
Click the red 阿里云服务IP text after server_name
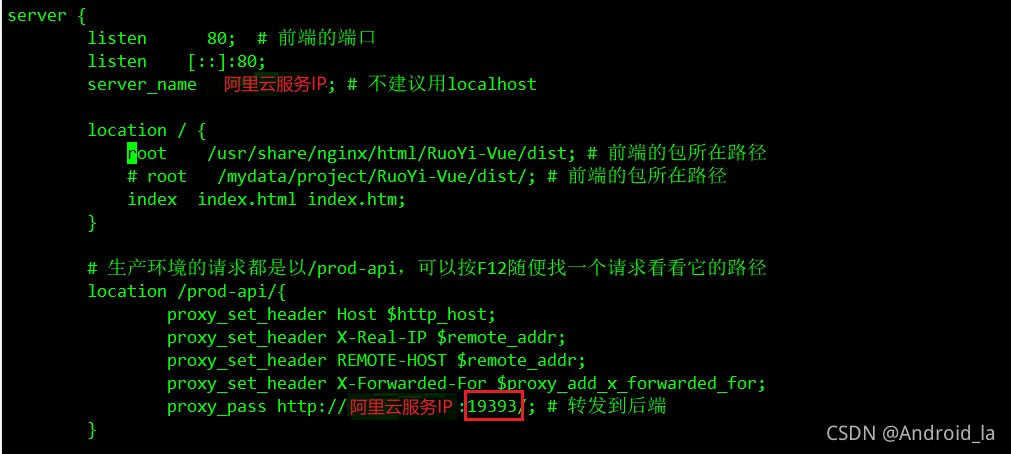click(276, 85)
